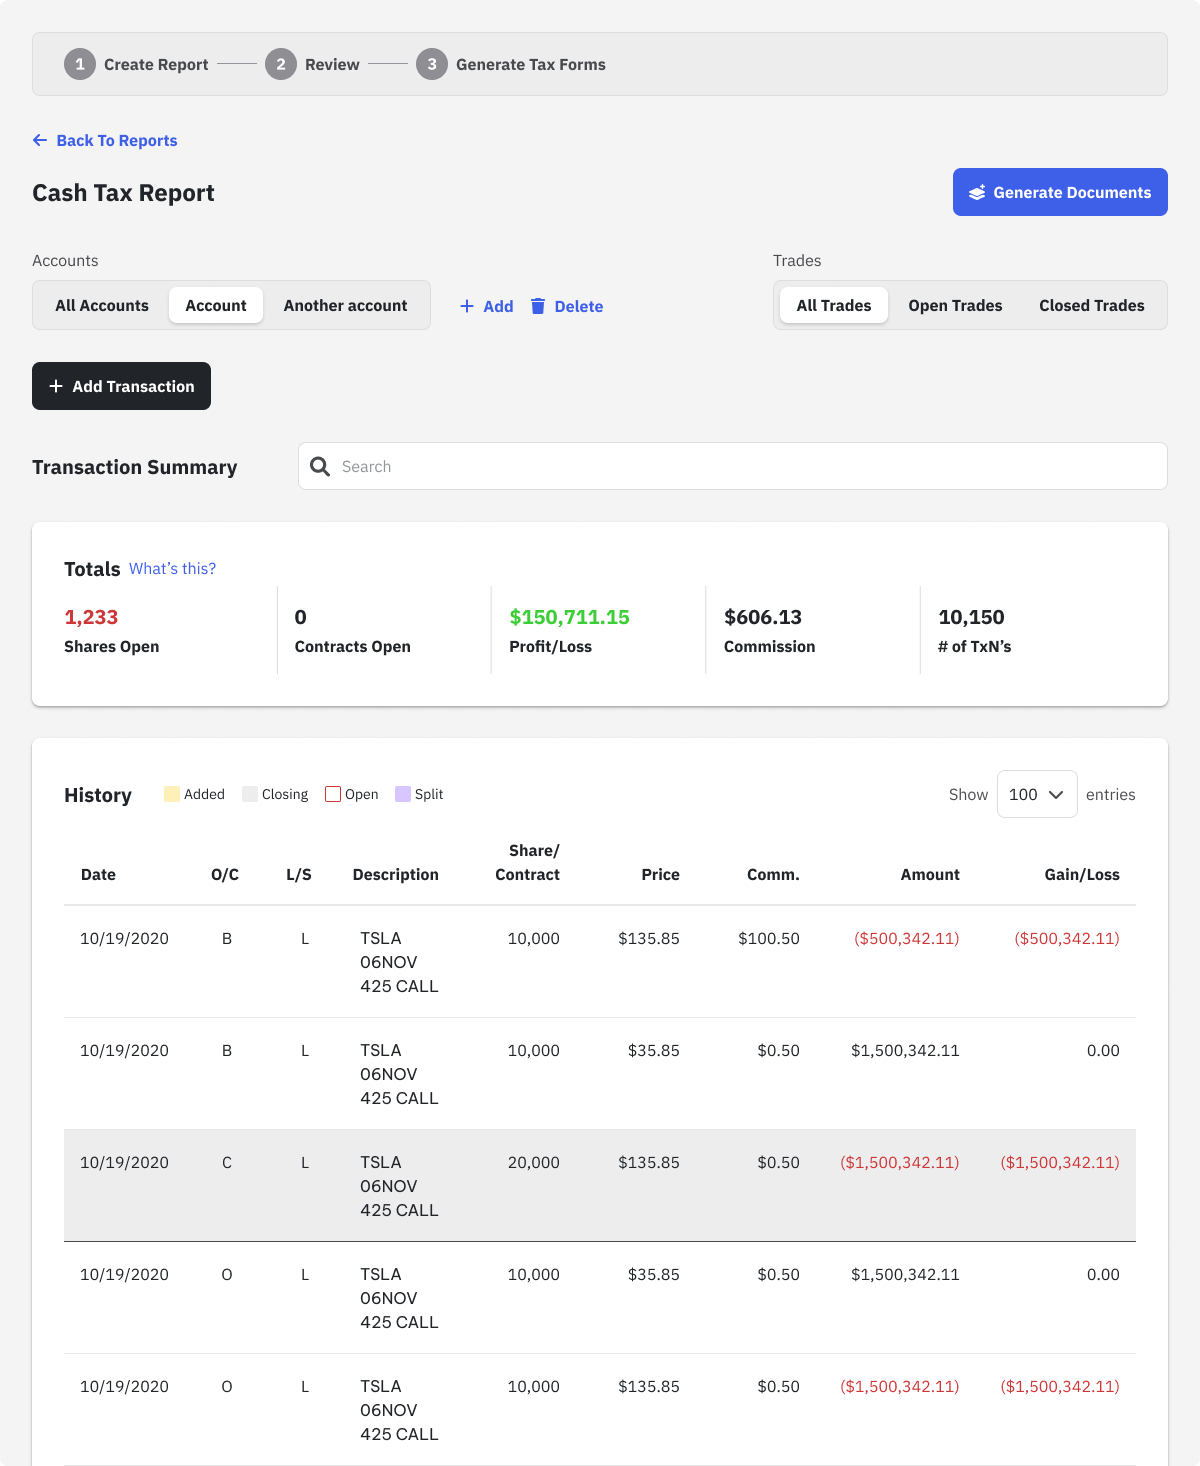The height and width of the screenshot is (1466, 1200).
Task: Click the step 2 Review circle icon
Action: pyautogui.click(x=281, y=64)
